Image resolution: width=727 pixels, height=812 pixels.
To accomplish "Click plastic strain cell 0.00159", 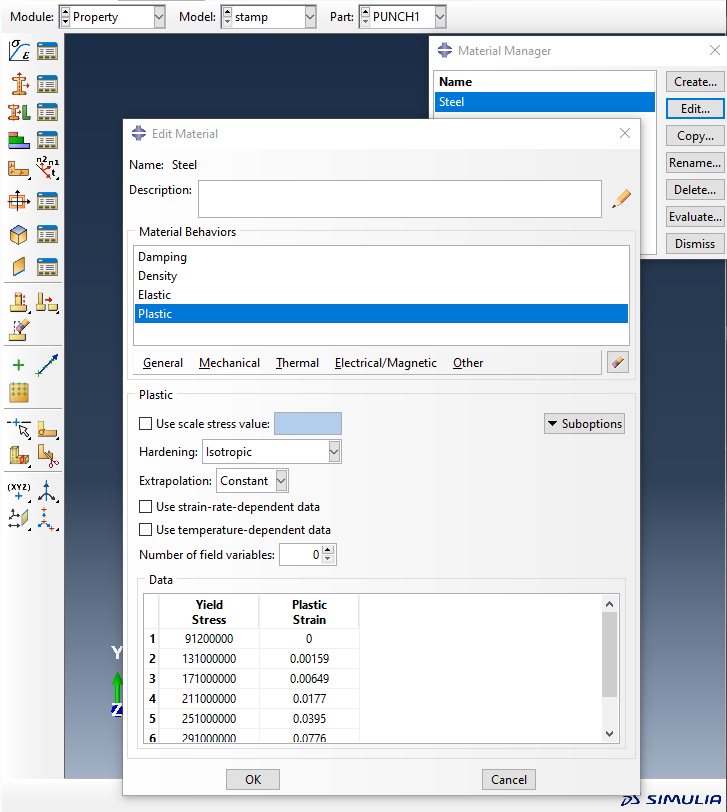I will click(x=309, y=658).
